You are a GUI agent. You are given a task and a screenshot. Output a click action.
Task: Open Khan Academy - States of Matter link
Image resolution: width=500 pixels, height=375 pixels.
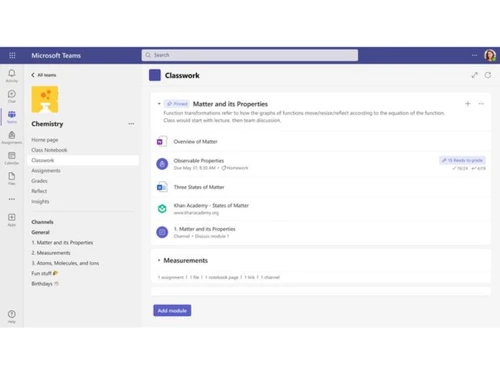pos(211,205)
